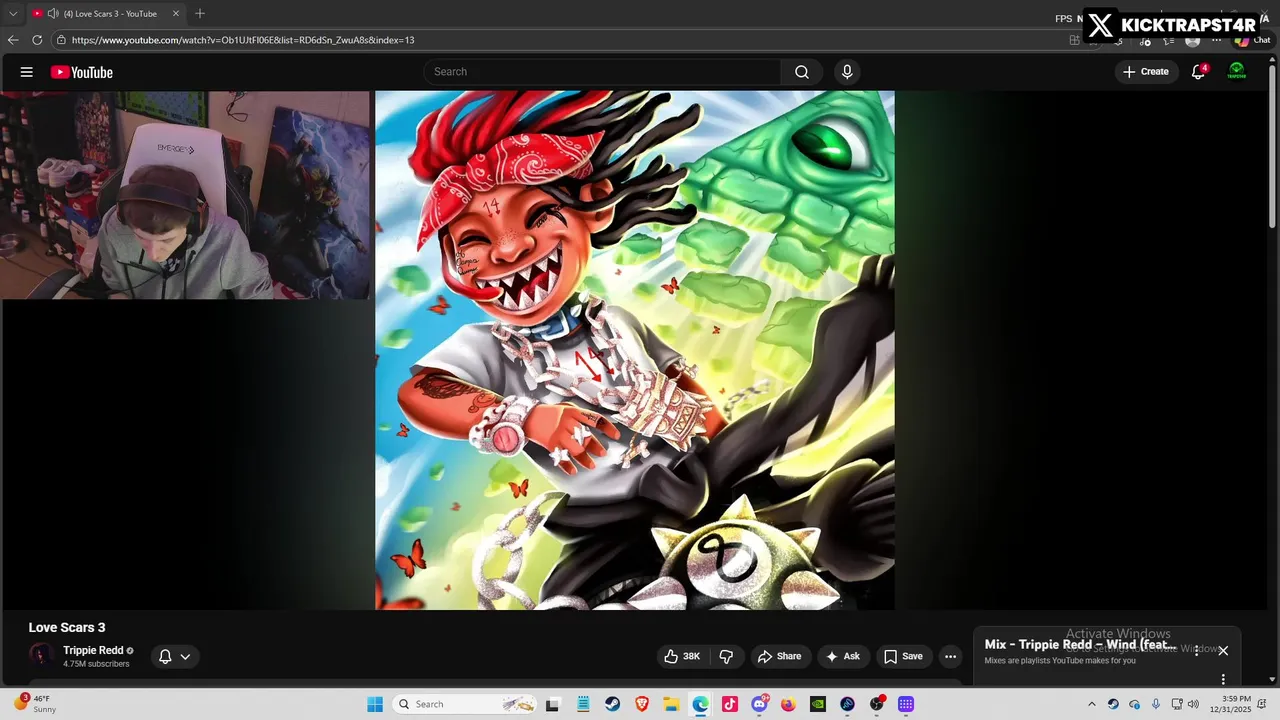Viewport: 1280px width, 720px height.
Task: Open Task View on the taskbar
Action: (x=552, y=704)
